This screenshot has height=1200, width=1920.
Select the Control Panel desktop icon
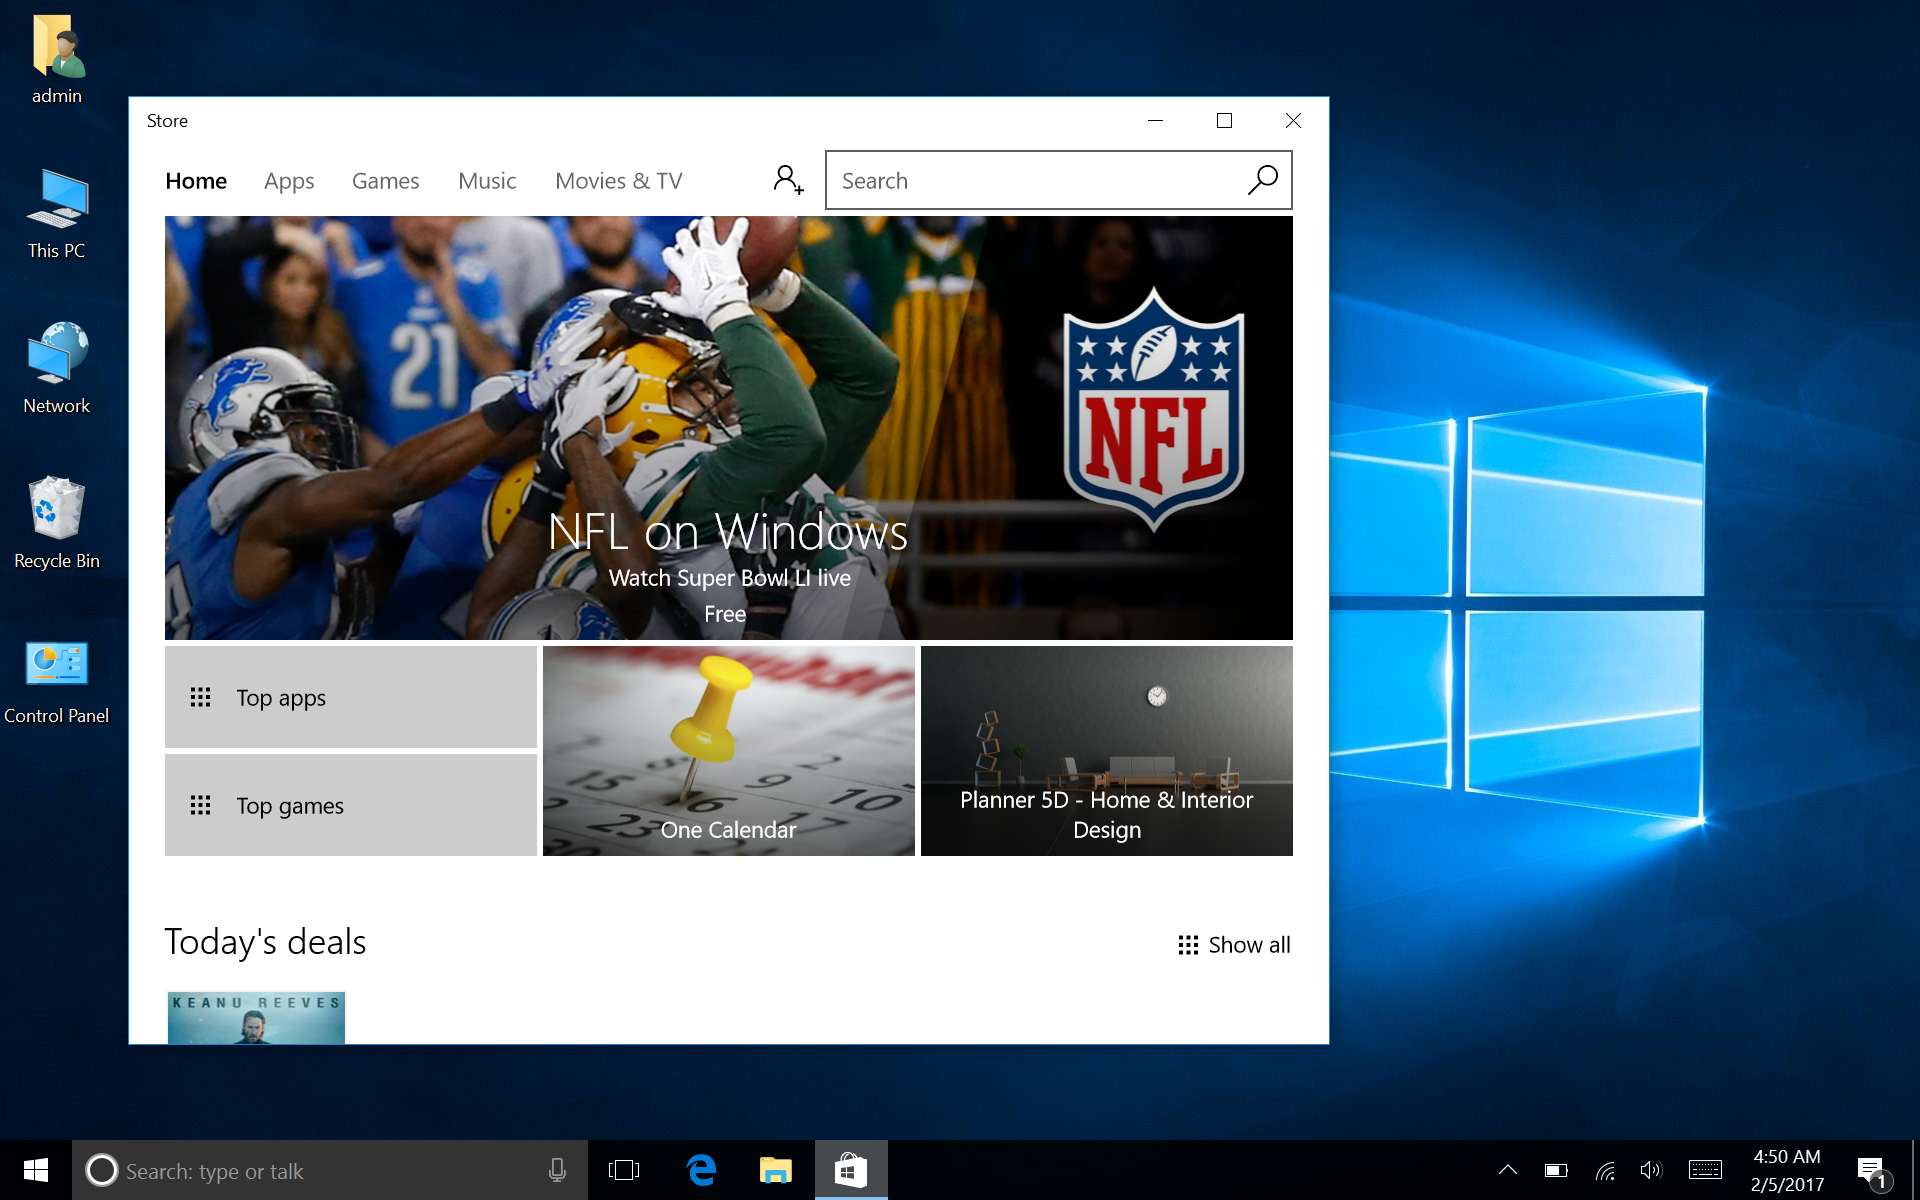57,680
